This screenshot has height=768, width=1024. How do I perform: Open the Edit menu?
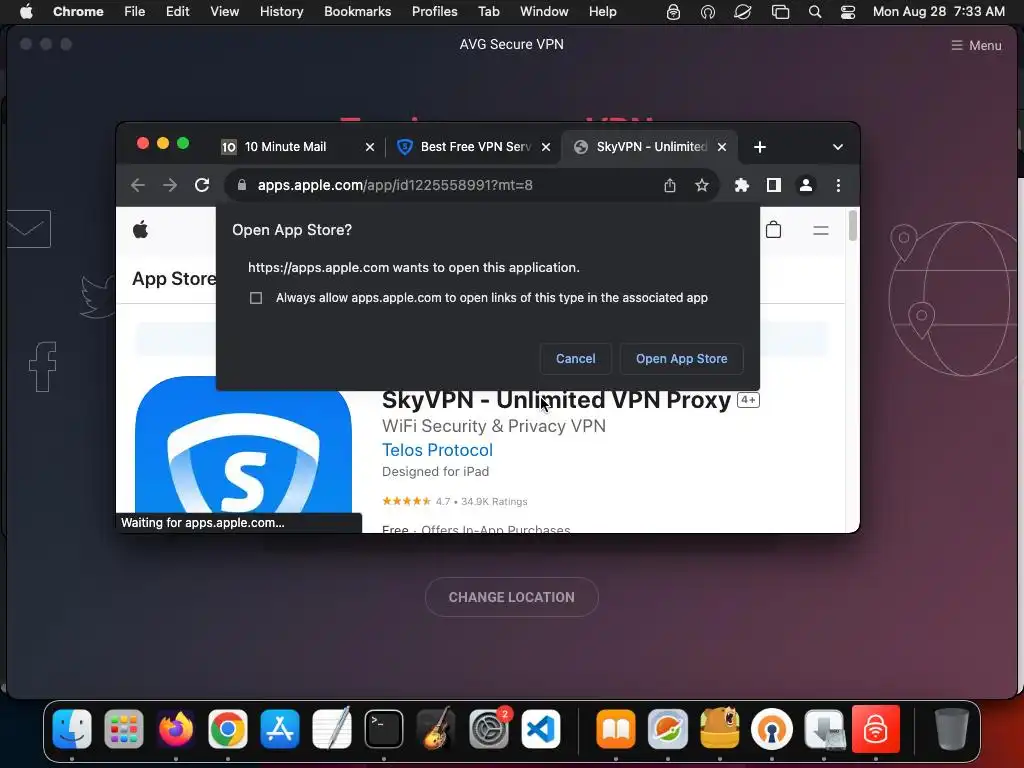(x=178, y=12)
